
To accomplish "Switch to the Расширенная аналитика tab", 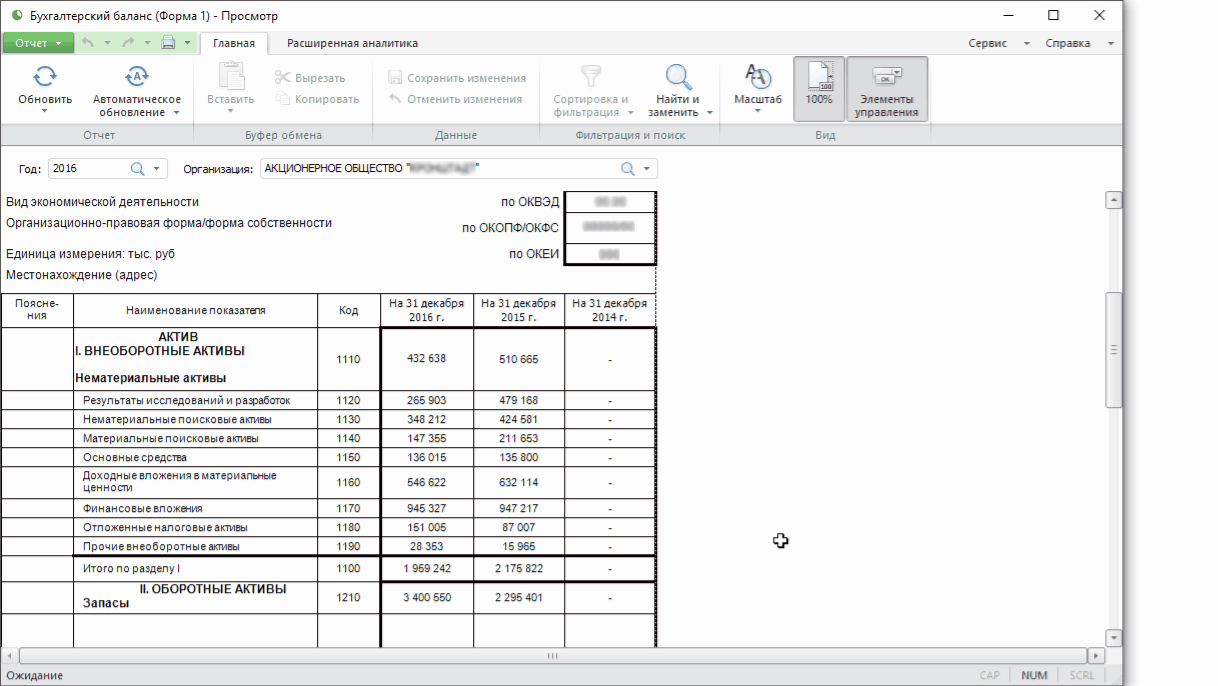I will [x=352, y=43].
